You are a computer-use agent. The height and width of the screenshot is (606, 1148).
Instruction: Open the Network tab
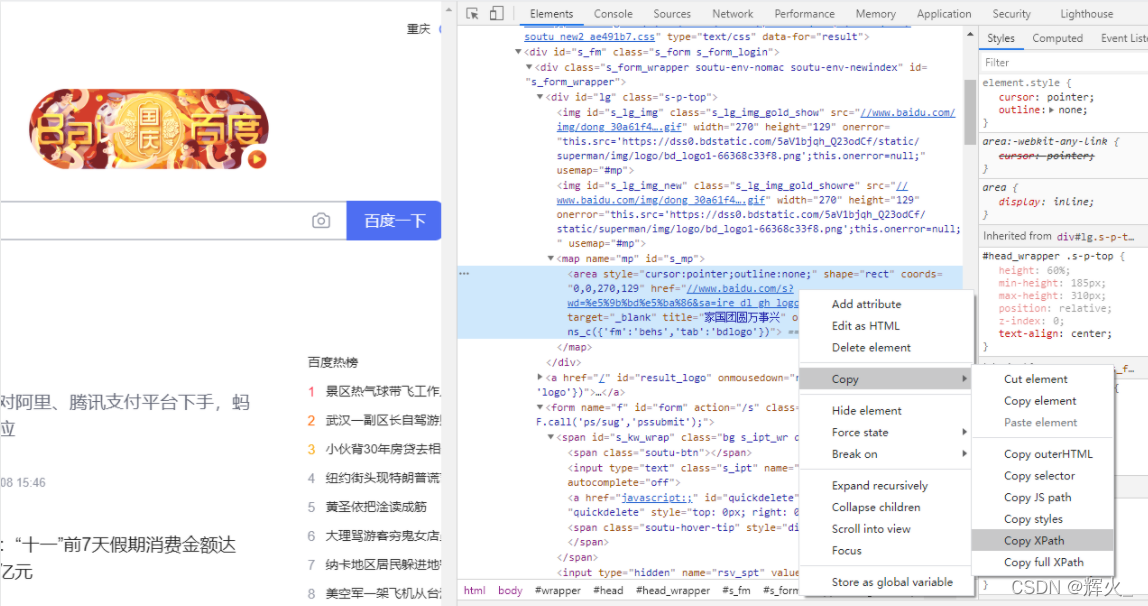[732, 13]
